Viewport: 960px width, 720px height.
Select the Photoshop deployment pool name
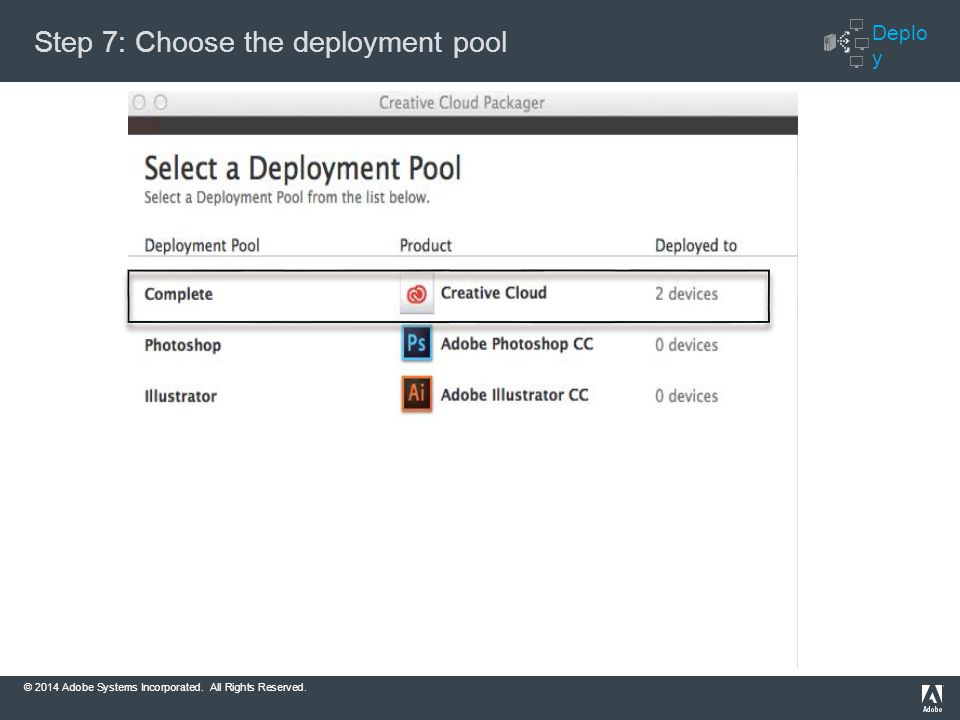coord(182,345)
